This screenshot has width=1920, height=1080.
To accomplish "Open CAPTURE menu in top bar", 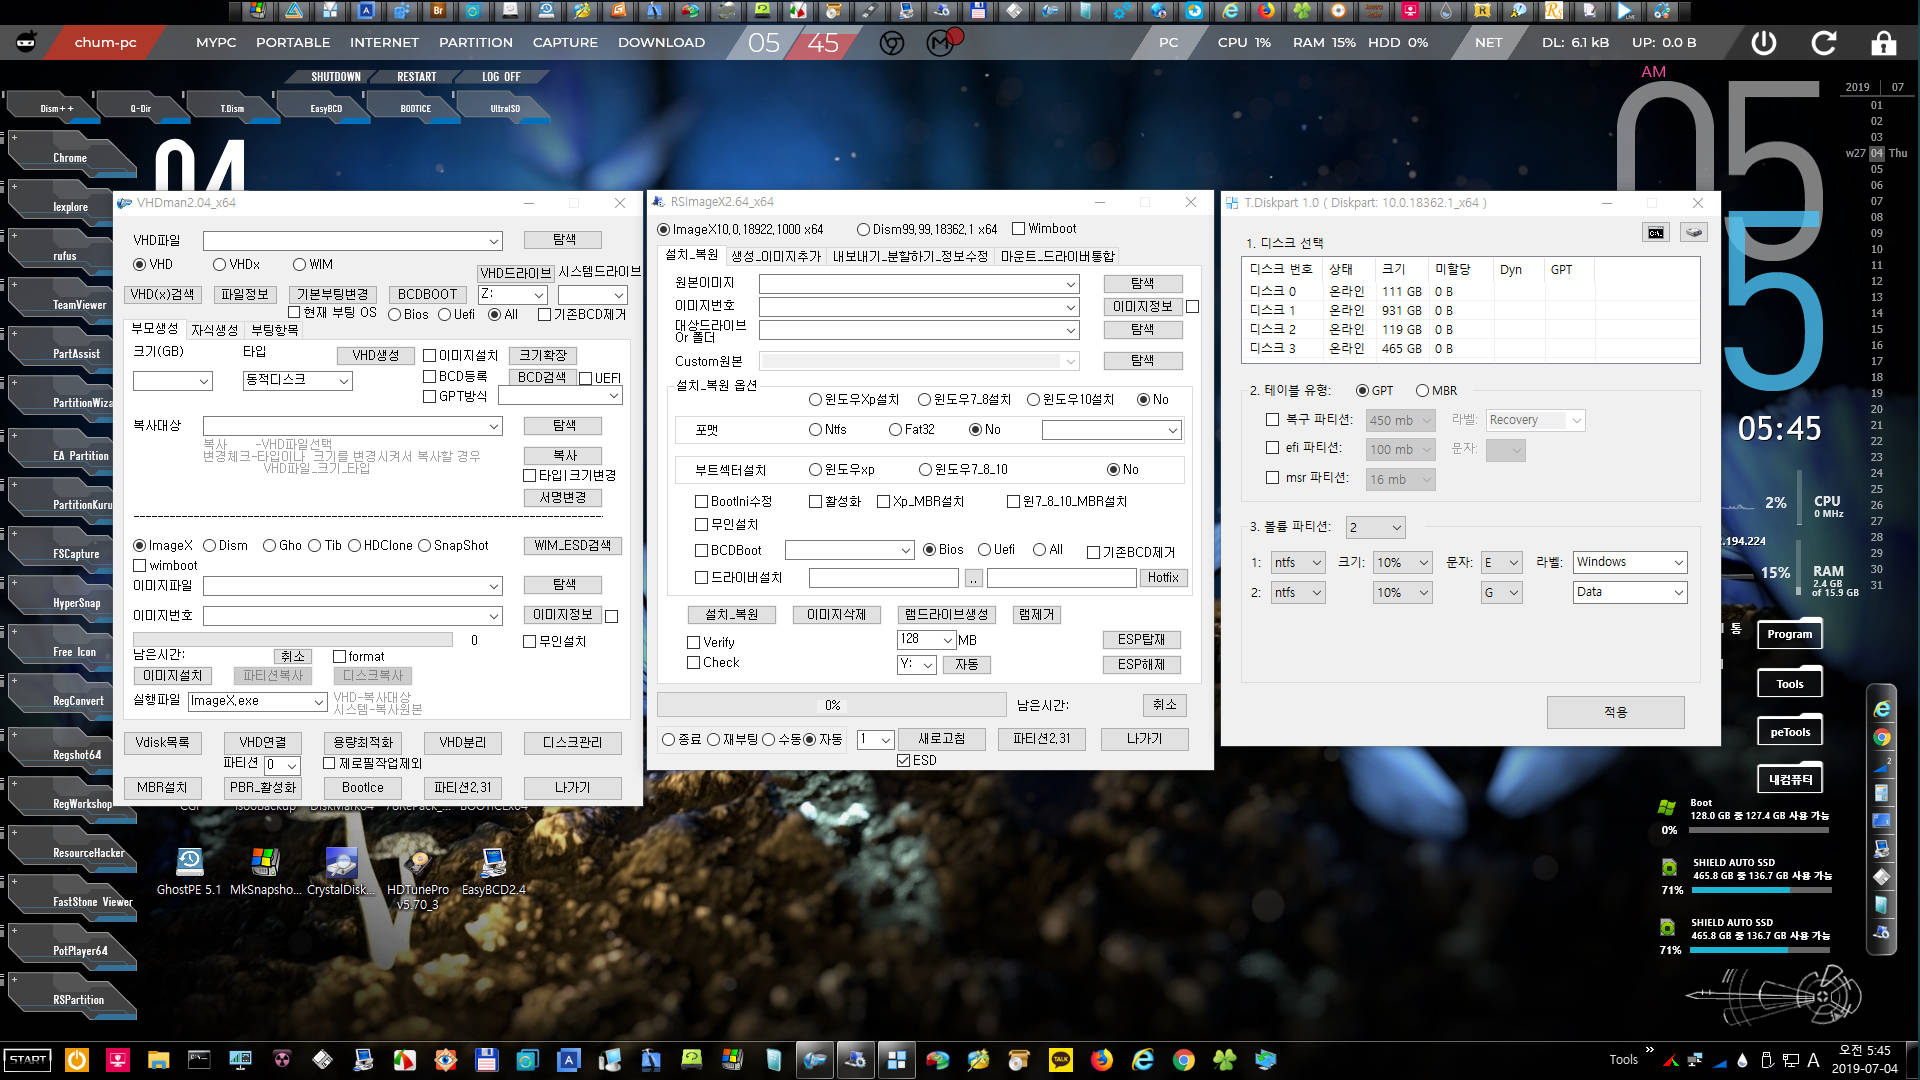I will 565,43.
